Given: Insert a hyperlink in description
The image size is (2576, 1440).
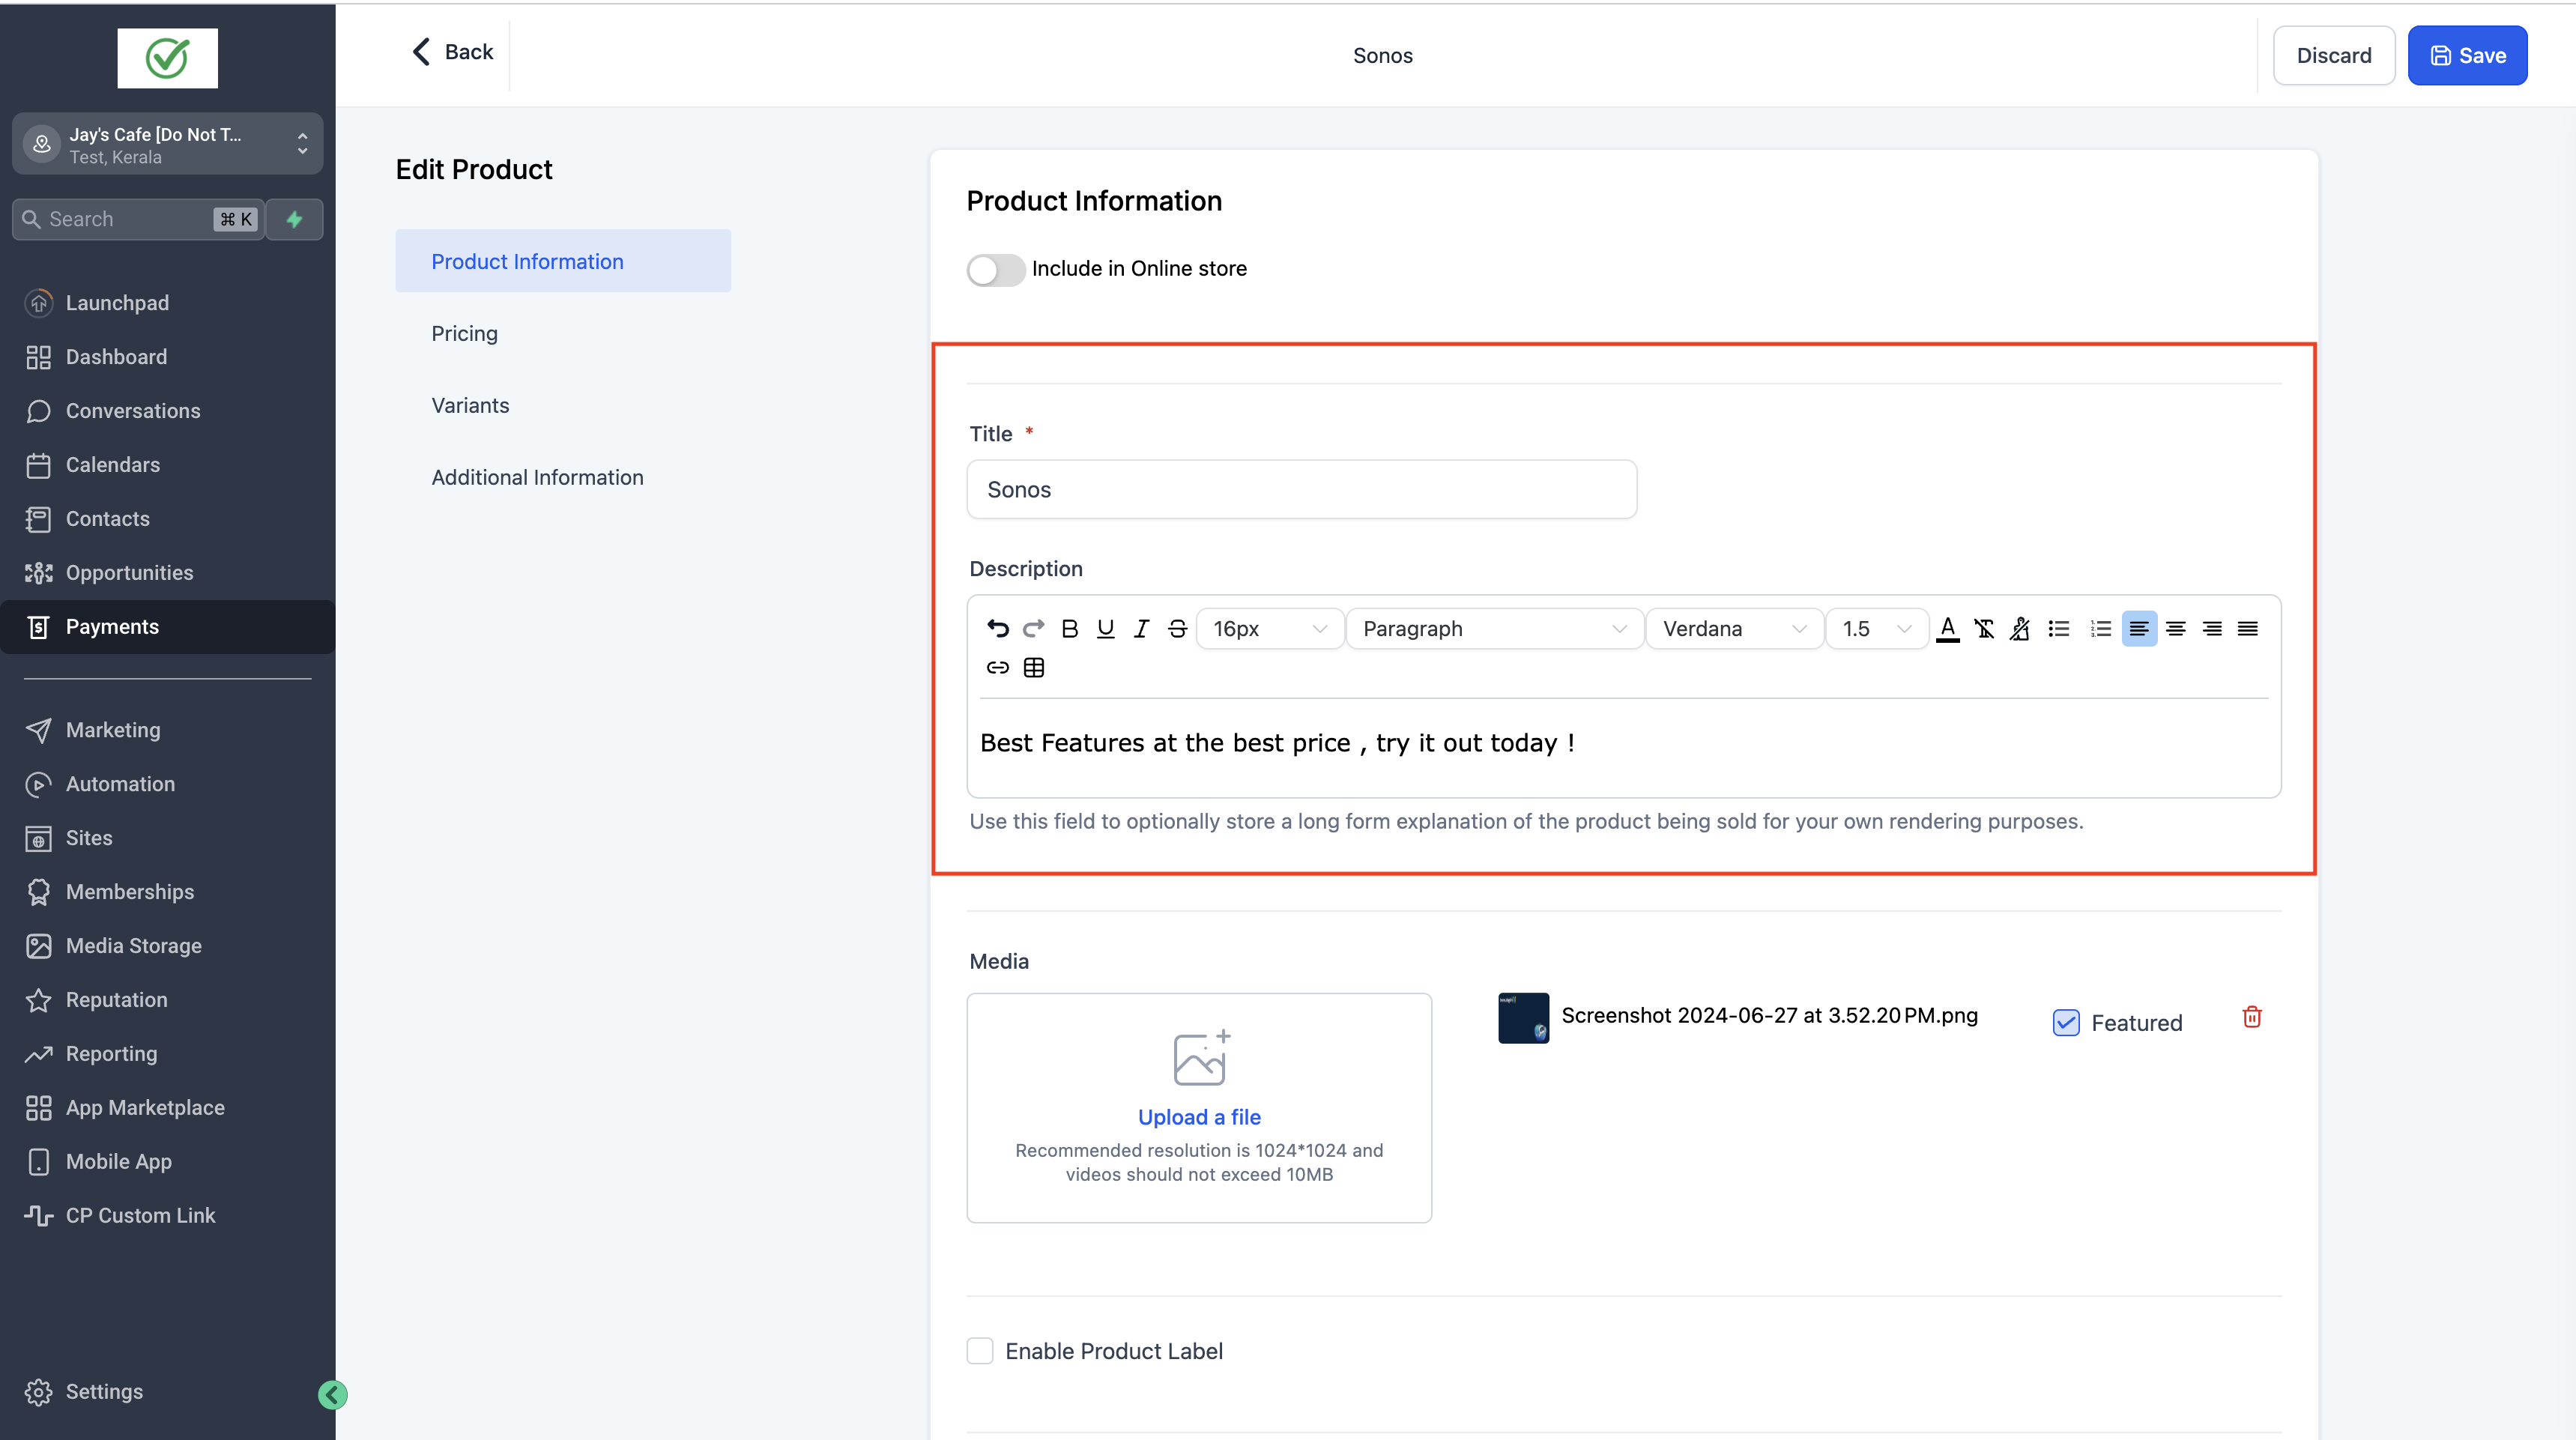Looking at the screenshot, I should (997, 667).
